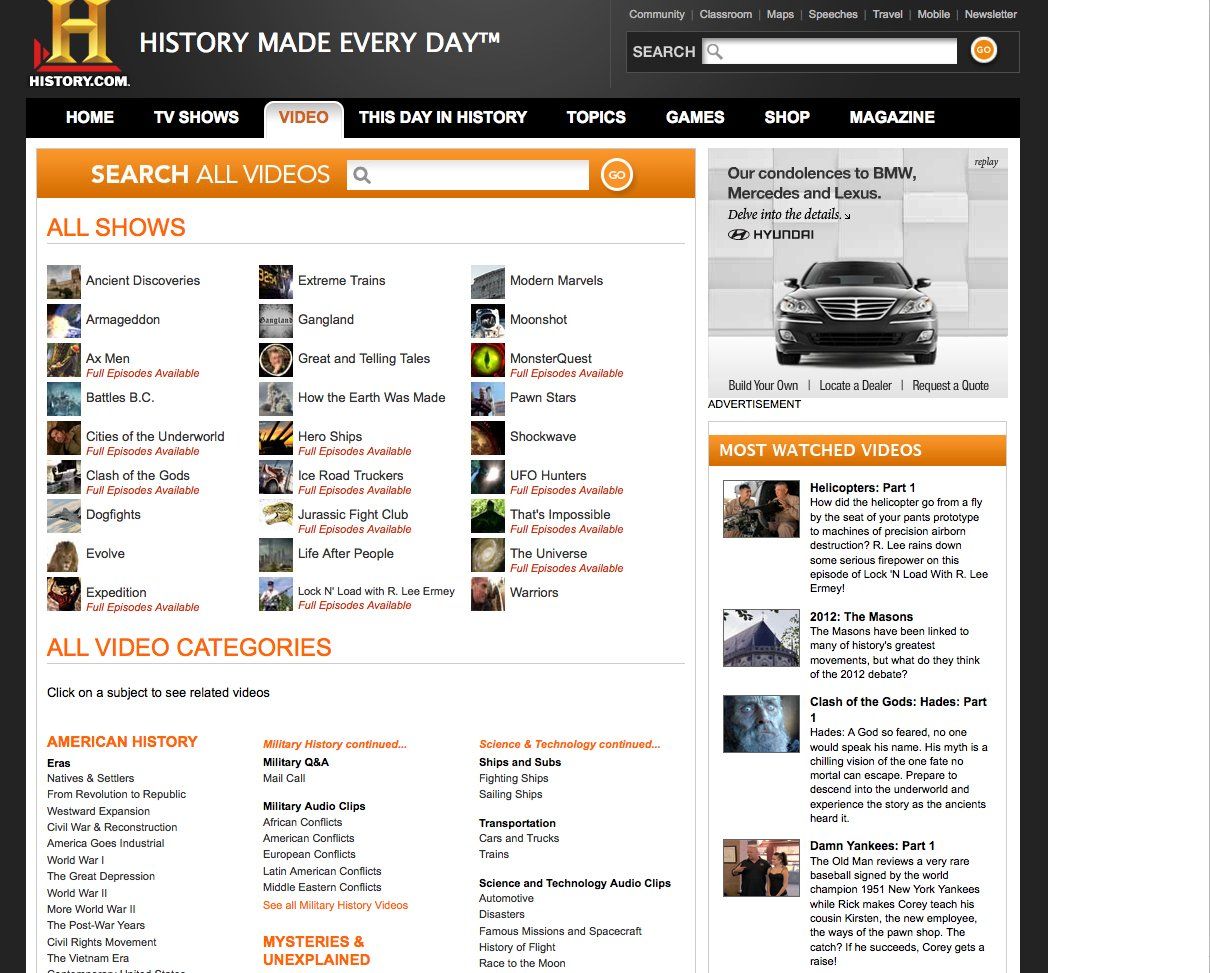The image size is (1210, 973).
Task: Click the Damn Yankees: Part 1 thumbnail
Action: (761, 868)
